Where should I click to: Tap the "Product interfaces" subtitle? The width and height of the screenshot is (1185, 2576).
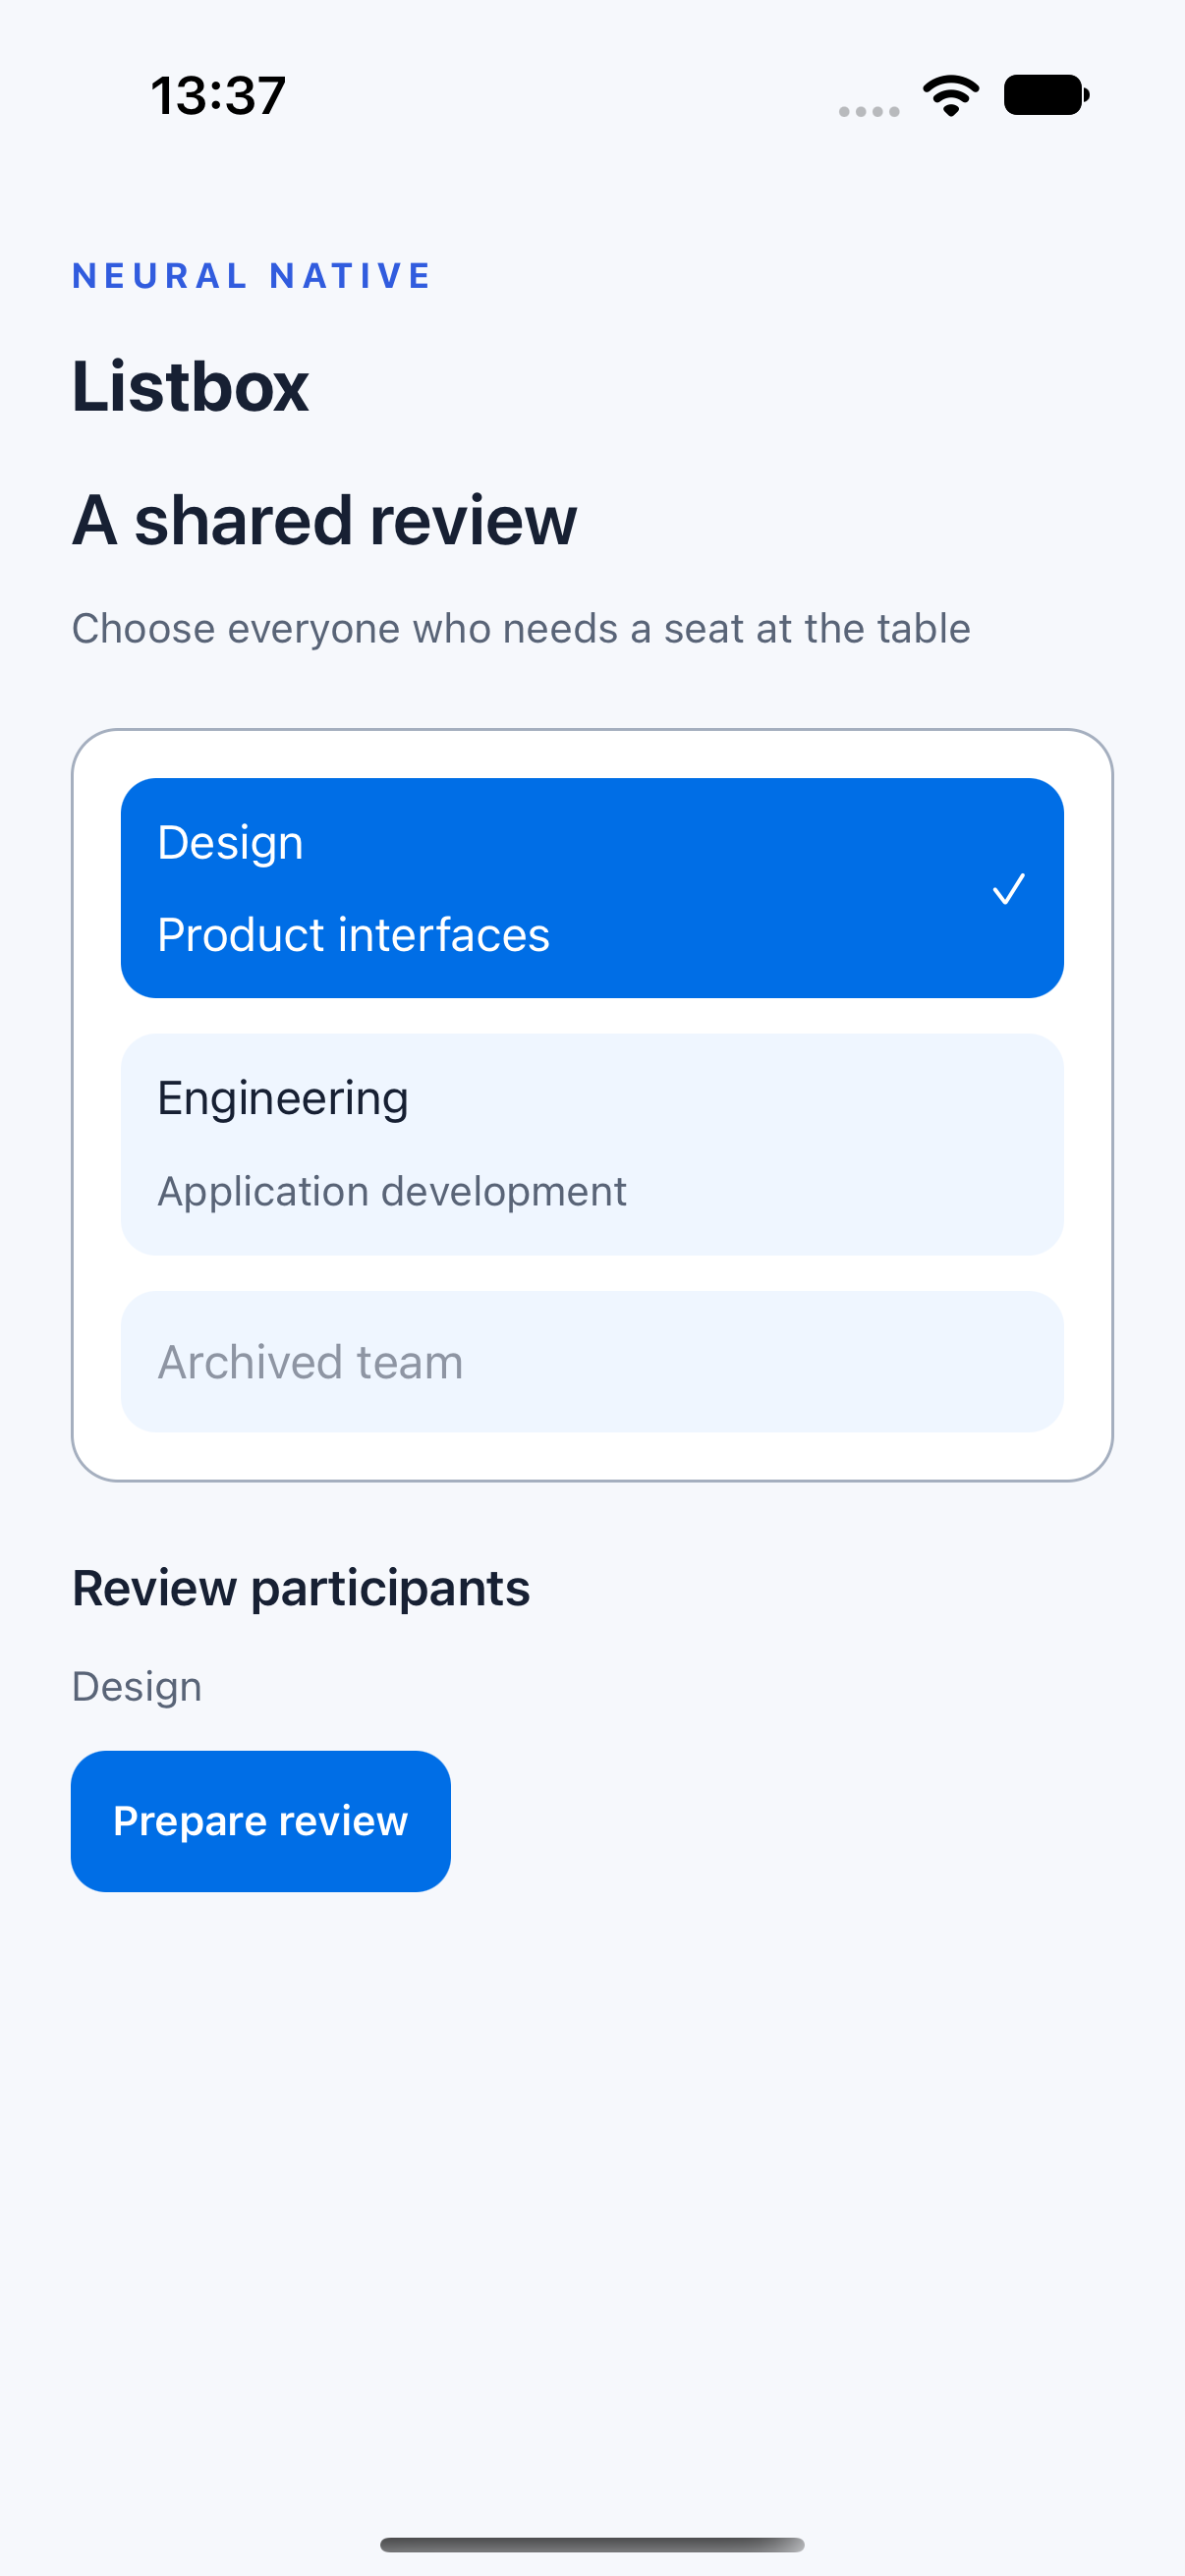point(354,935)
